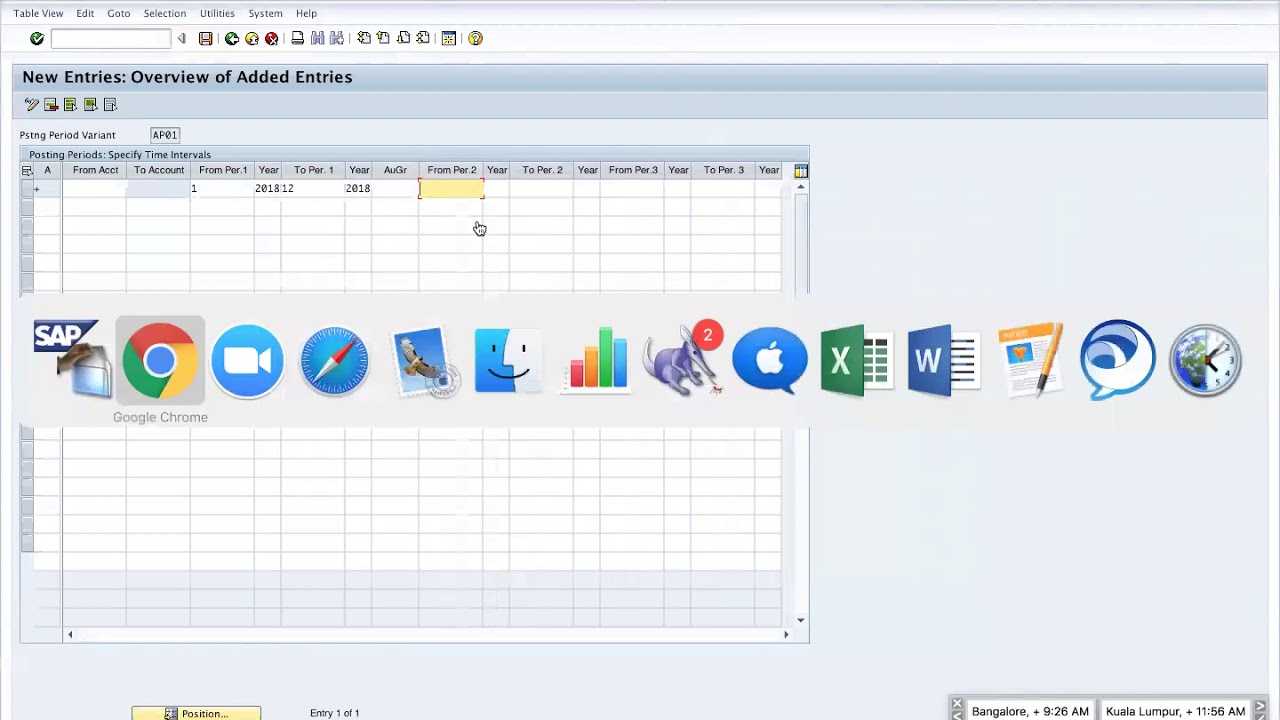
Task: Click the yellow Exit icon
Action: point(252,38)
